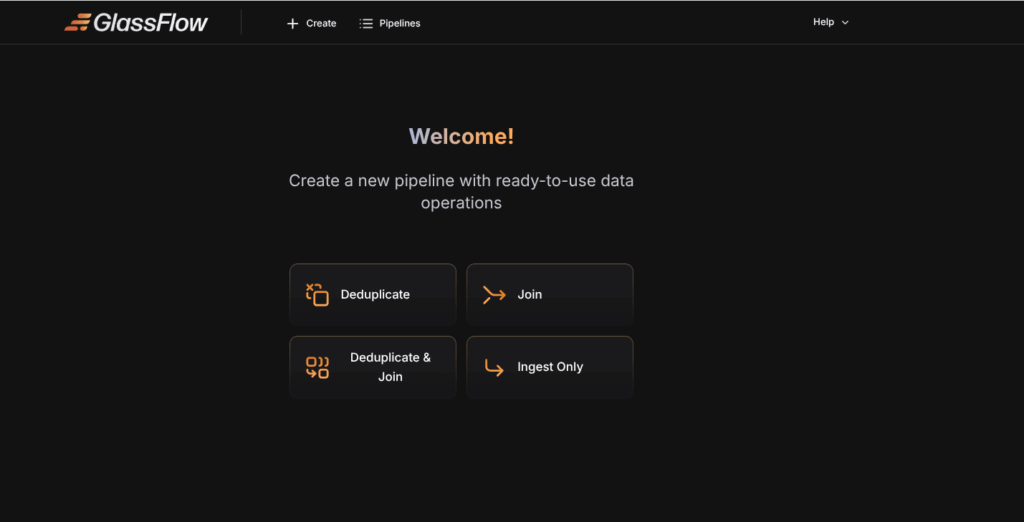
Task: Open the Create menu item
Action: click(321, 23)
